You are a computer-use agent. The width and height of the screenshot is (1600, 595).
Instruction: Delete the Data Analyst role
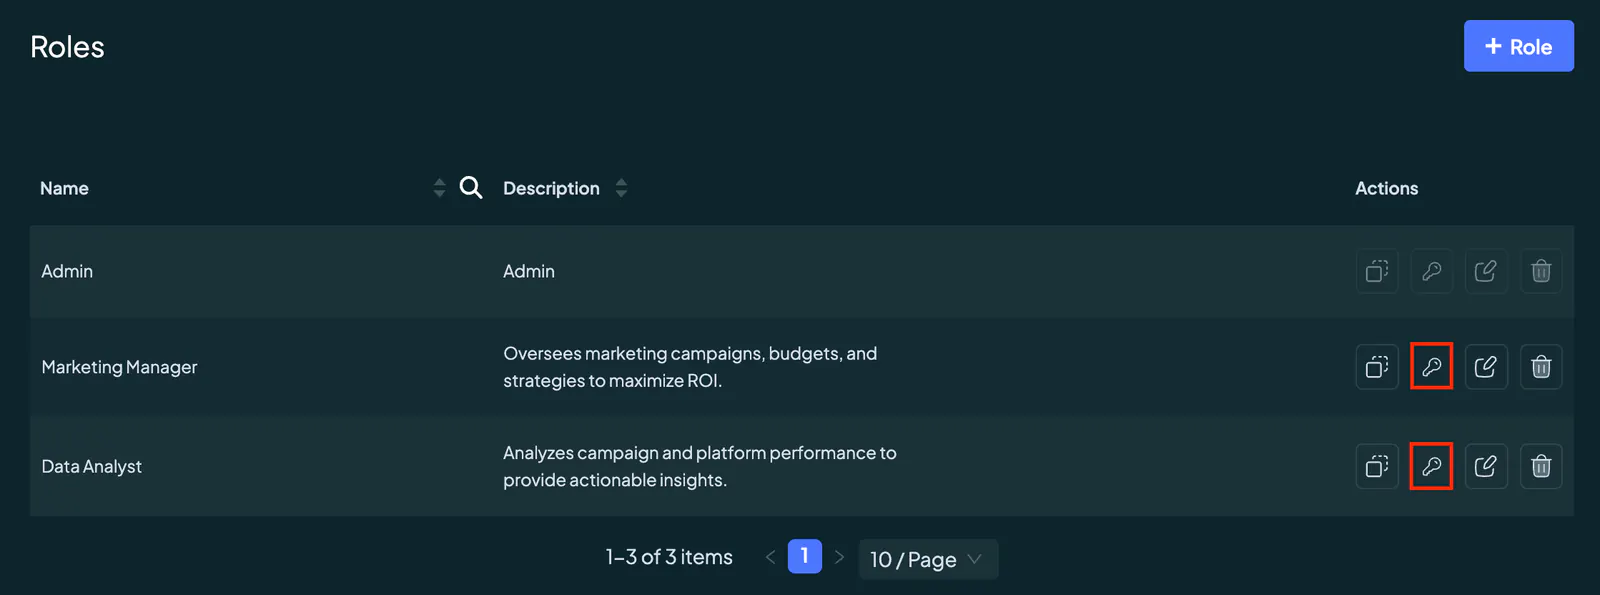[1541, 466]
